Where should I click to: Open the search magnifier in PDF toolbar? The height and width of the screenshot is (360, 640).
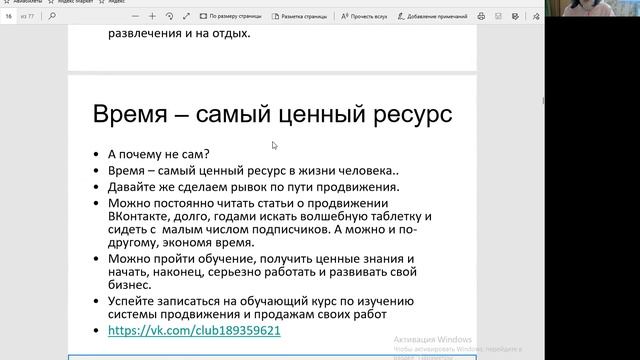pyautogui.click(x=52, y=16)
